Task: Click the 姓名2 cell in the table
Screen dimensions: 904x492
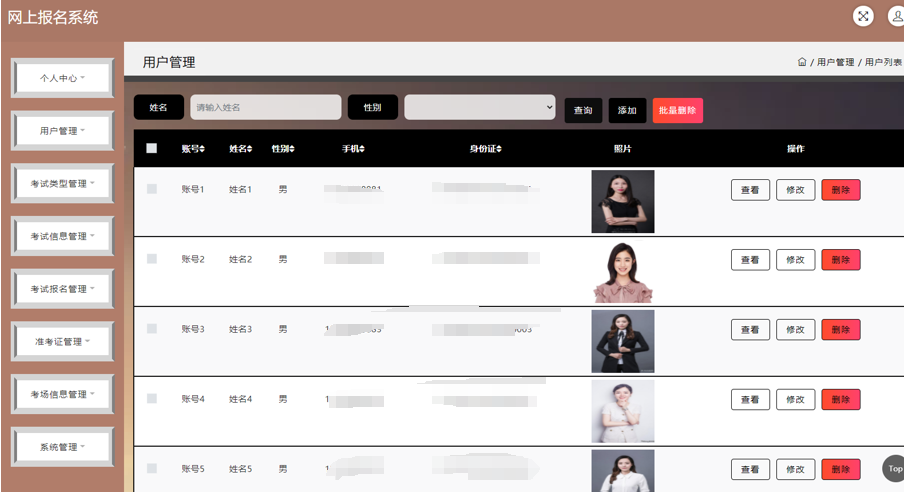Action: click(x=240, y=259)
